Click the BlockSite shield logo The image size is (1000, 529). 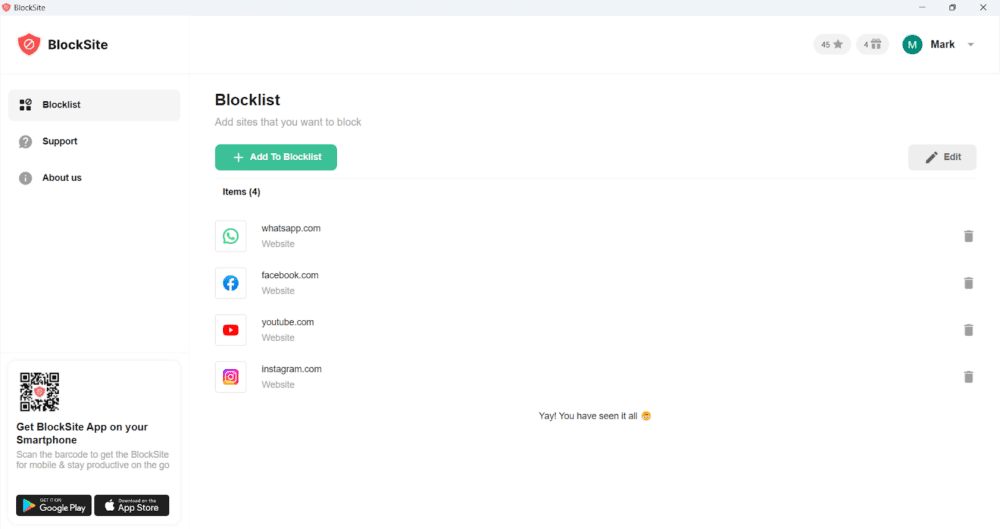29,45
